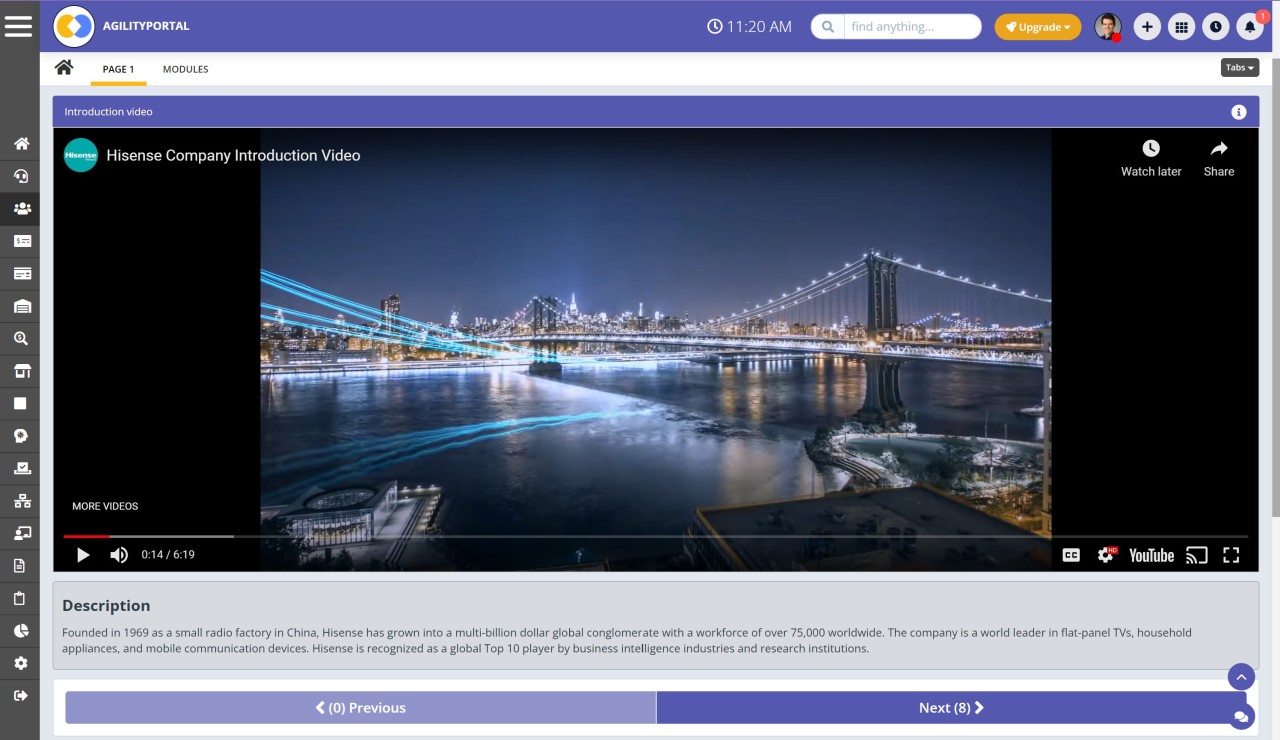The width and height of the screenshot is (1280, 740).
Task: Click the plus add-new icon
Action: 1147,27
